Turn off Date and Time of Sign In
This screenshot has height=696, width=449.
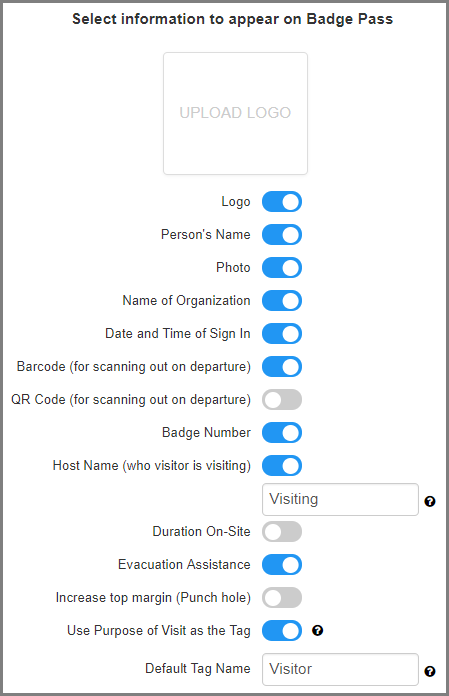pos(282,333)
